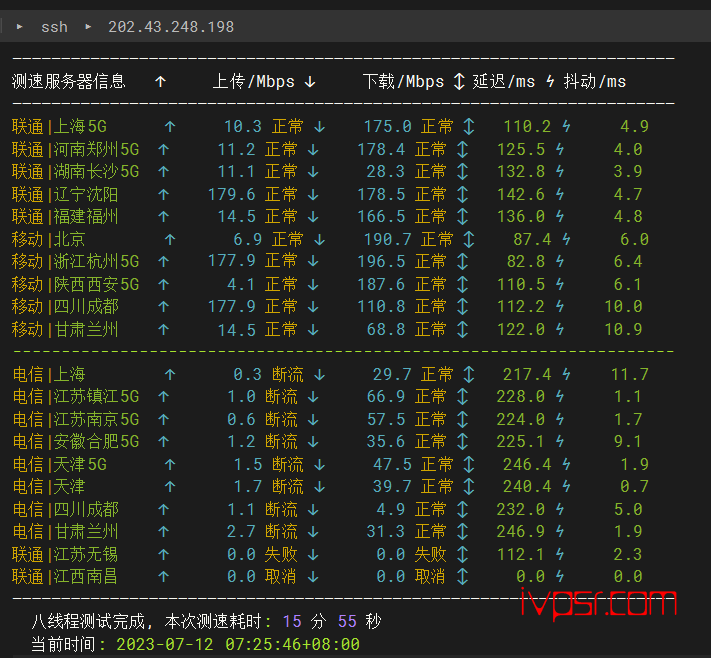The height and width of the screenshot is (658, 711).
Task: Select the 电信|天津5G row label
Action: tap(60, 464)
